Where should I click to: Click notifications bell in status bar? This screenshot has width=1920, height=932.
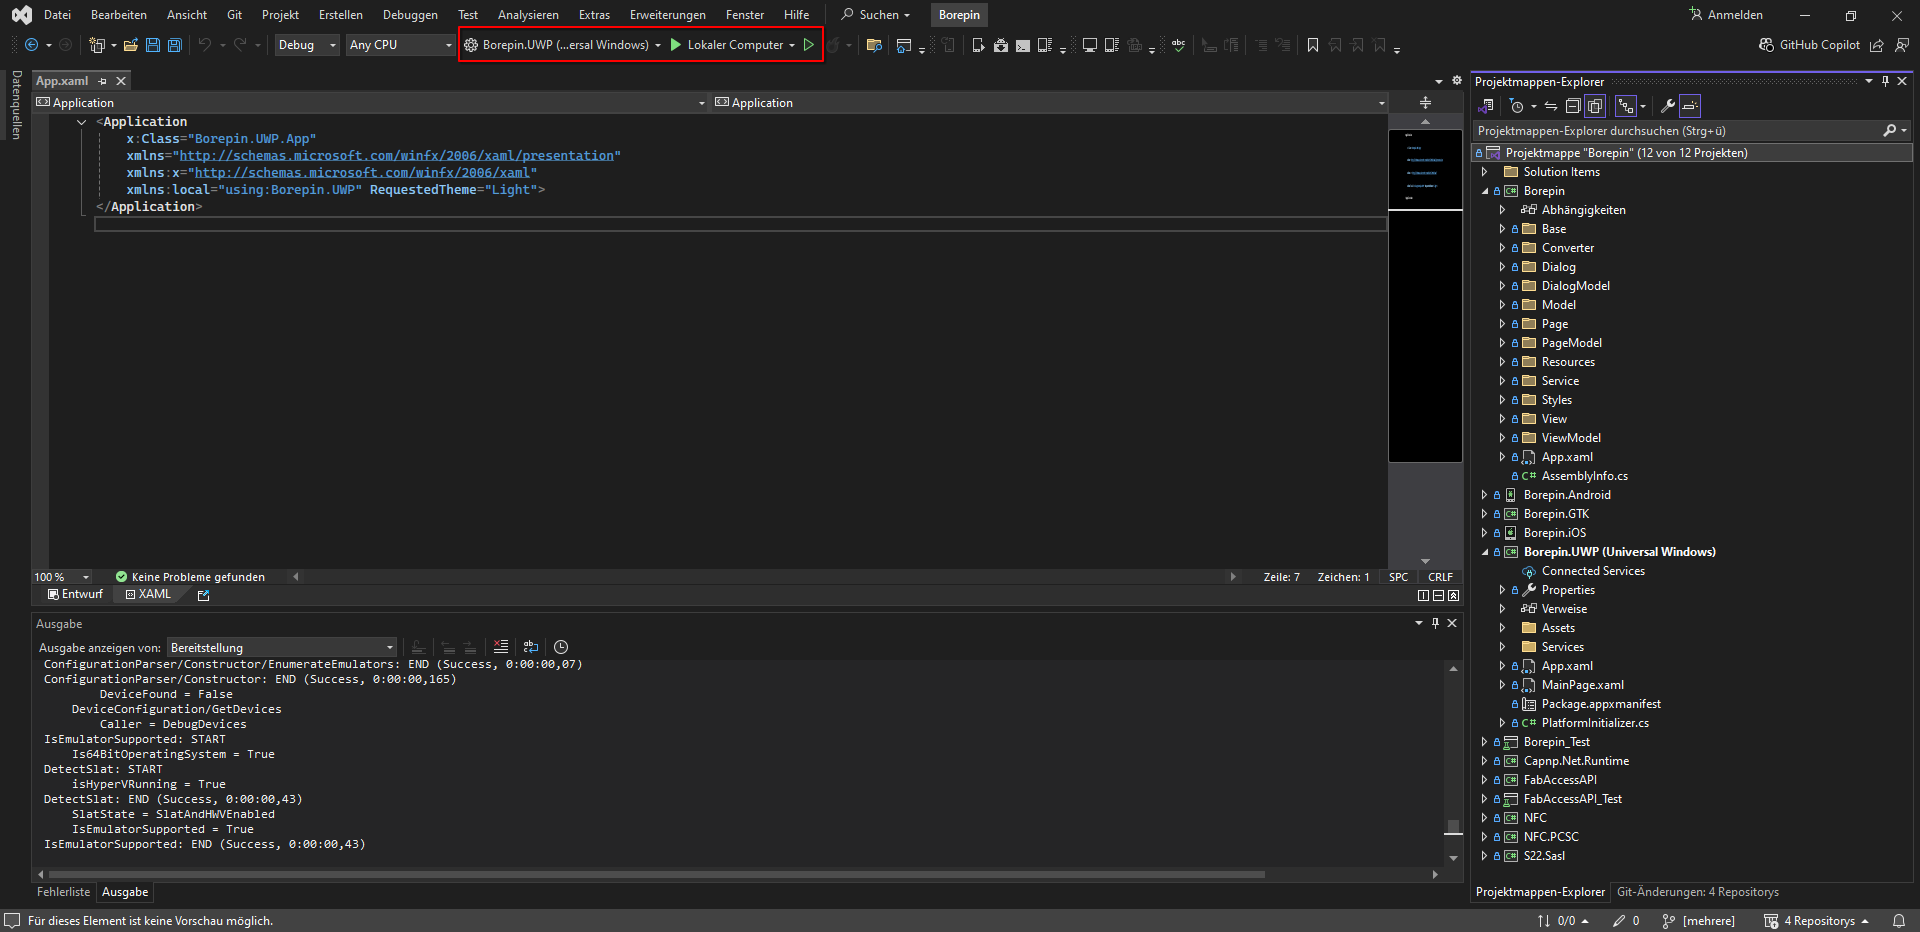coord(1898,921)
